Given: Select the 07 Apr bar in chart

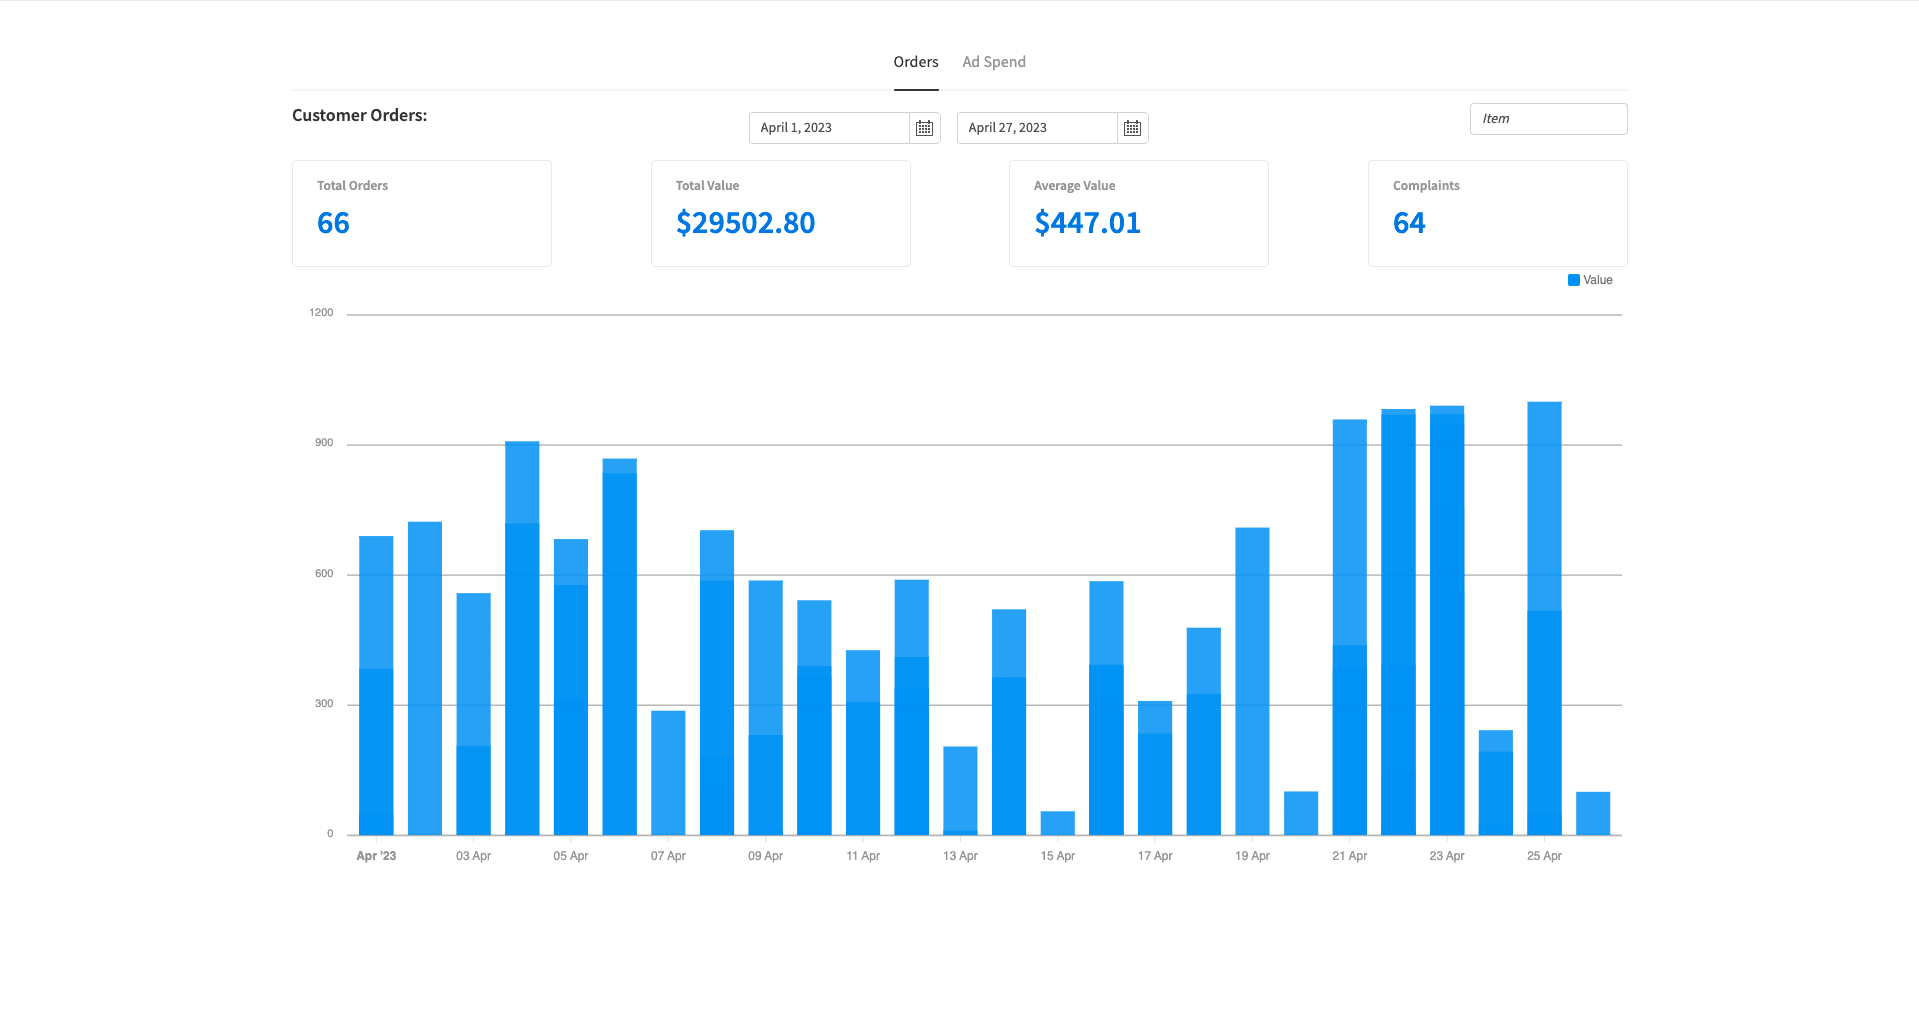Looking at the screenshot, I should 668,773.
